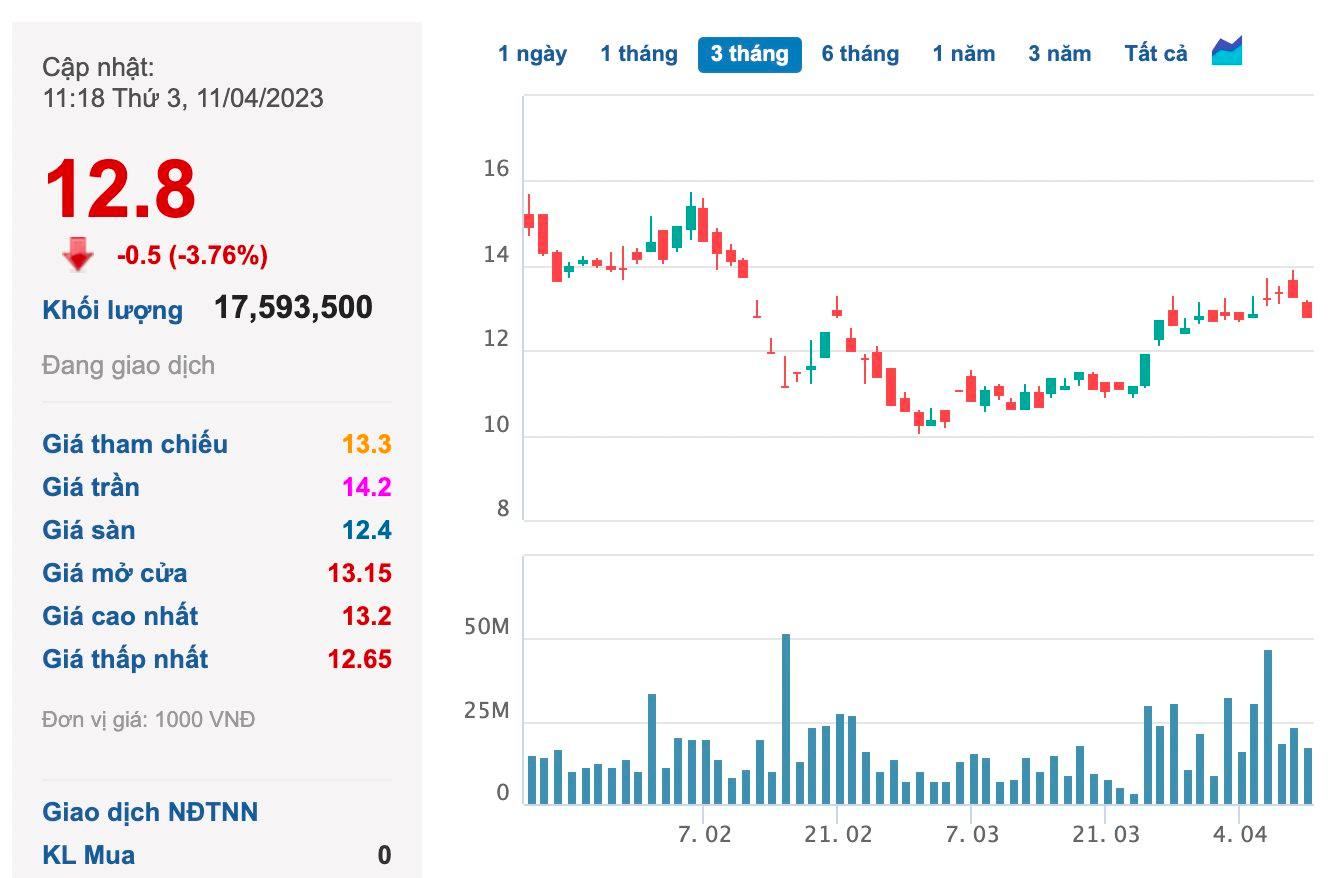
Task: Click the current price 12.8
Action: tap(120, 188)
